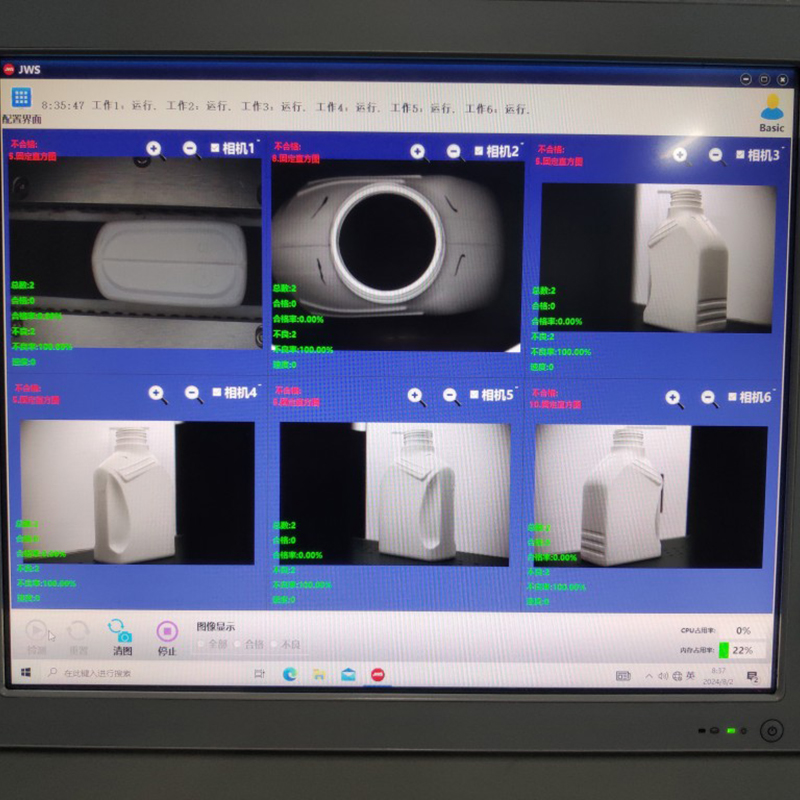
Task: Zoom out on the 相机5 view
Action: click(x=450, y=396)
